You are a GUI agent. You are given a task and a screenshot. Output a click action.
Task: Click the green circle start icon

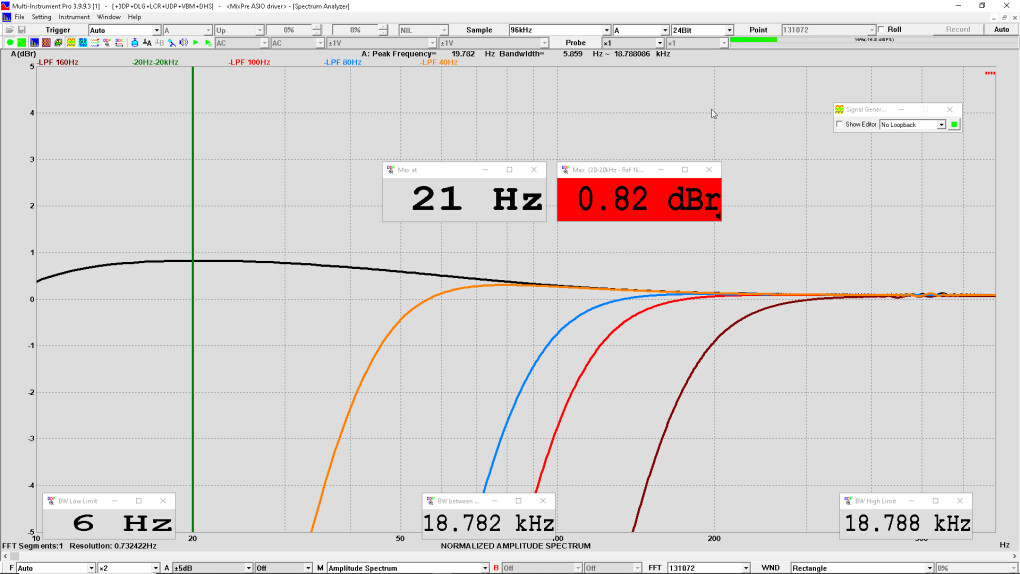click(10, 43)
